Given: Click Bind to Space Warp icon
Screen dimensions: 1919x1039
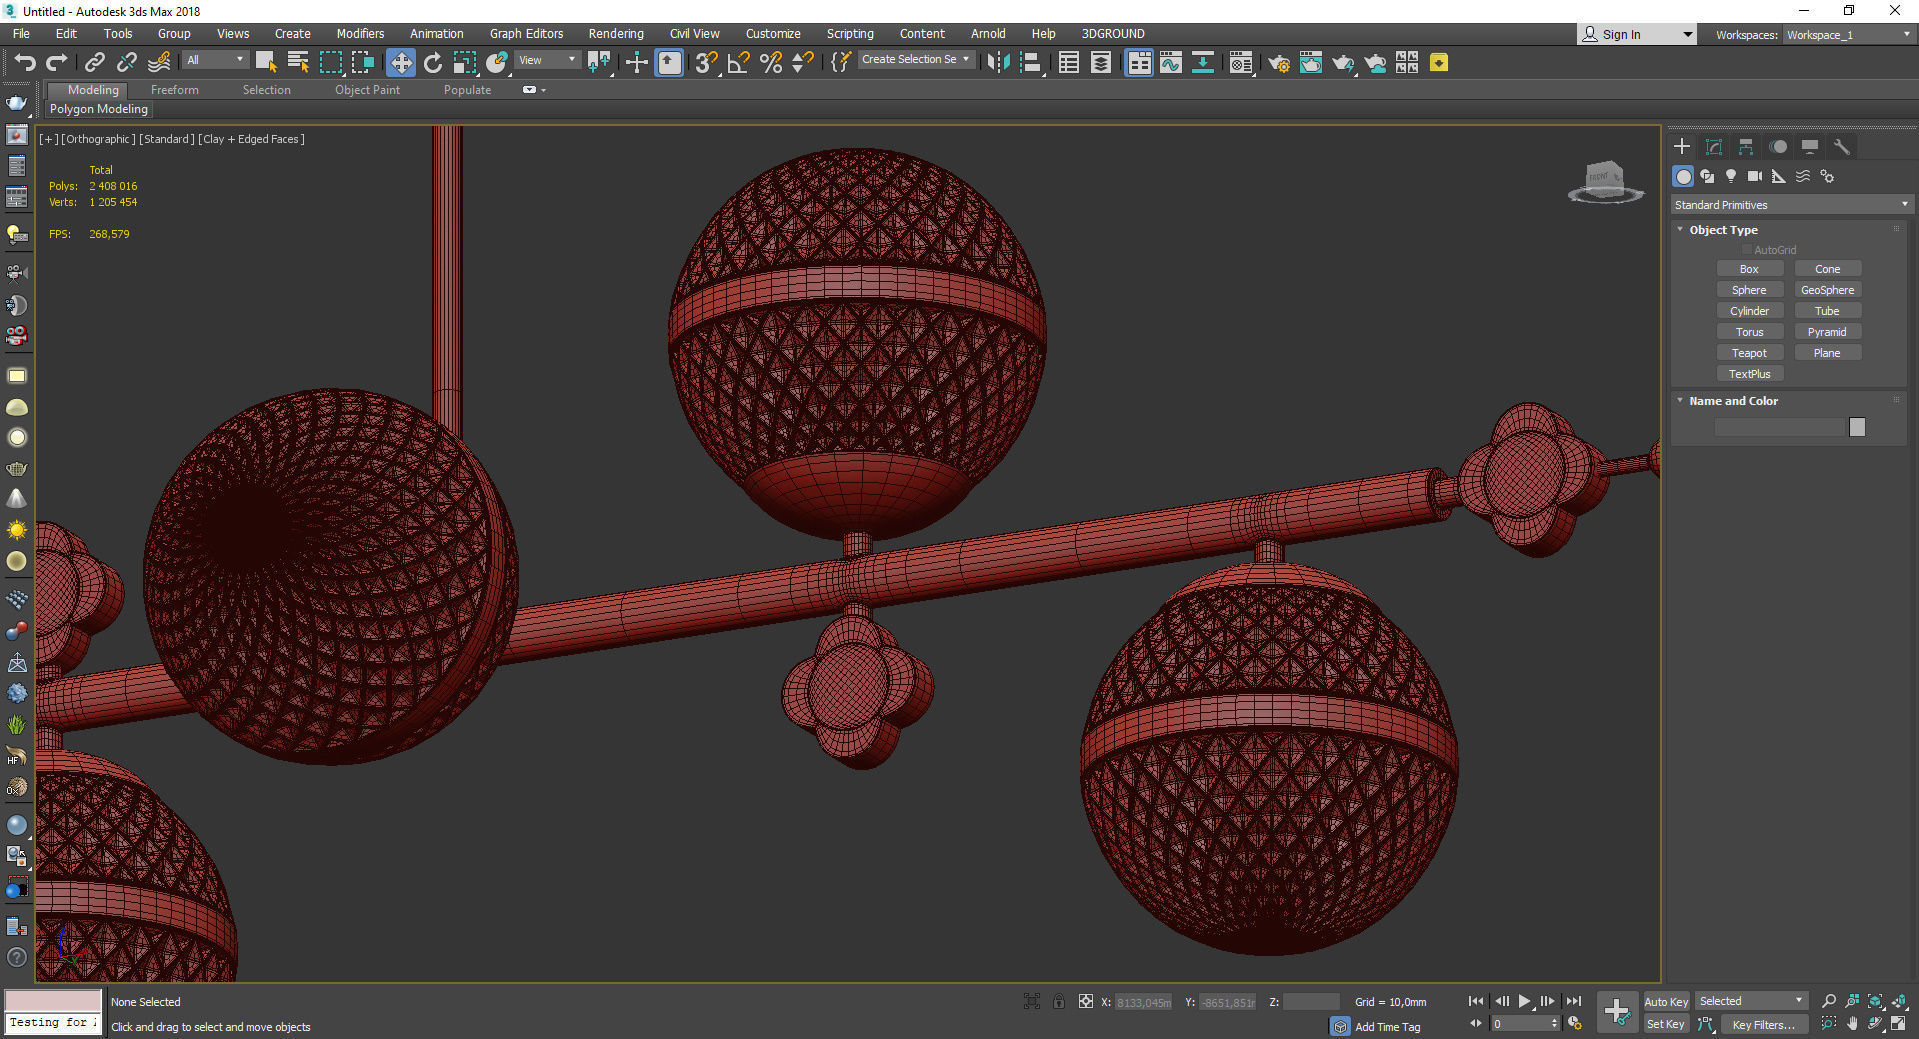Looking at the screenshot, I should [159, 63].
